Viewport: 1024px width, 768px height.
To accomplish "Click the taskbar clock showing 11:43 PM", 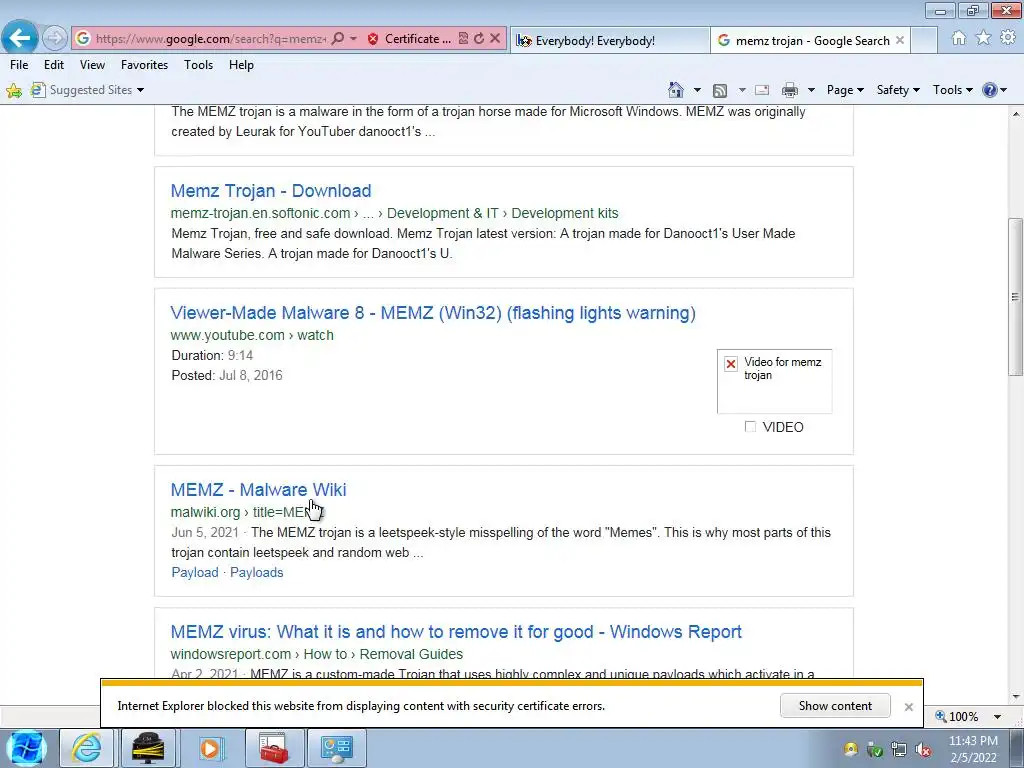I will click(x=973, y=749).
